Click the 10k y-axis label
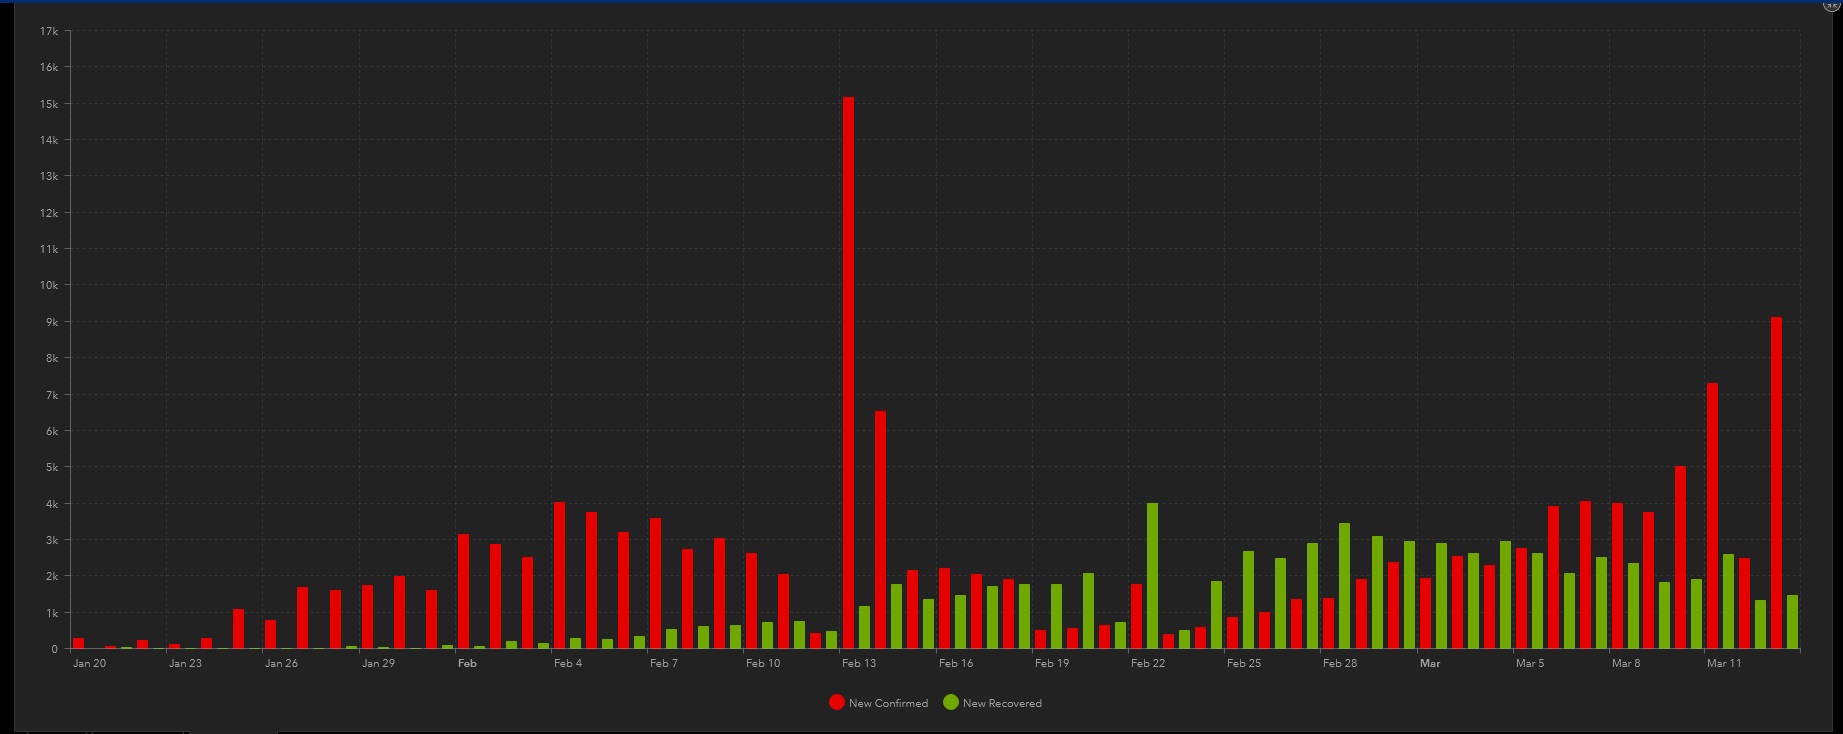This screenshot has width=1843, height=734. [x=49, y=285]
